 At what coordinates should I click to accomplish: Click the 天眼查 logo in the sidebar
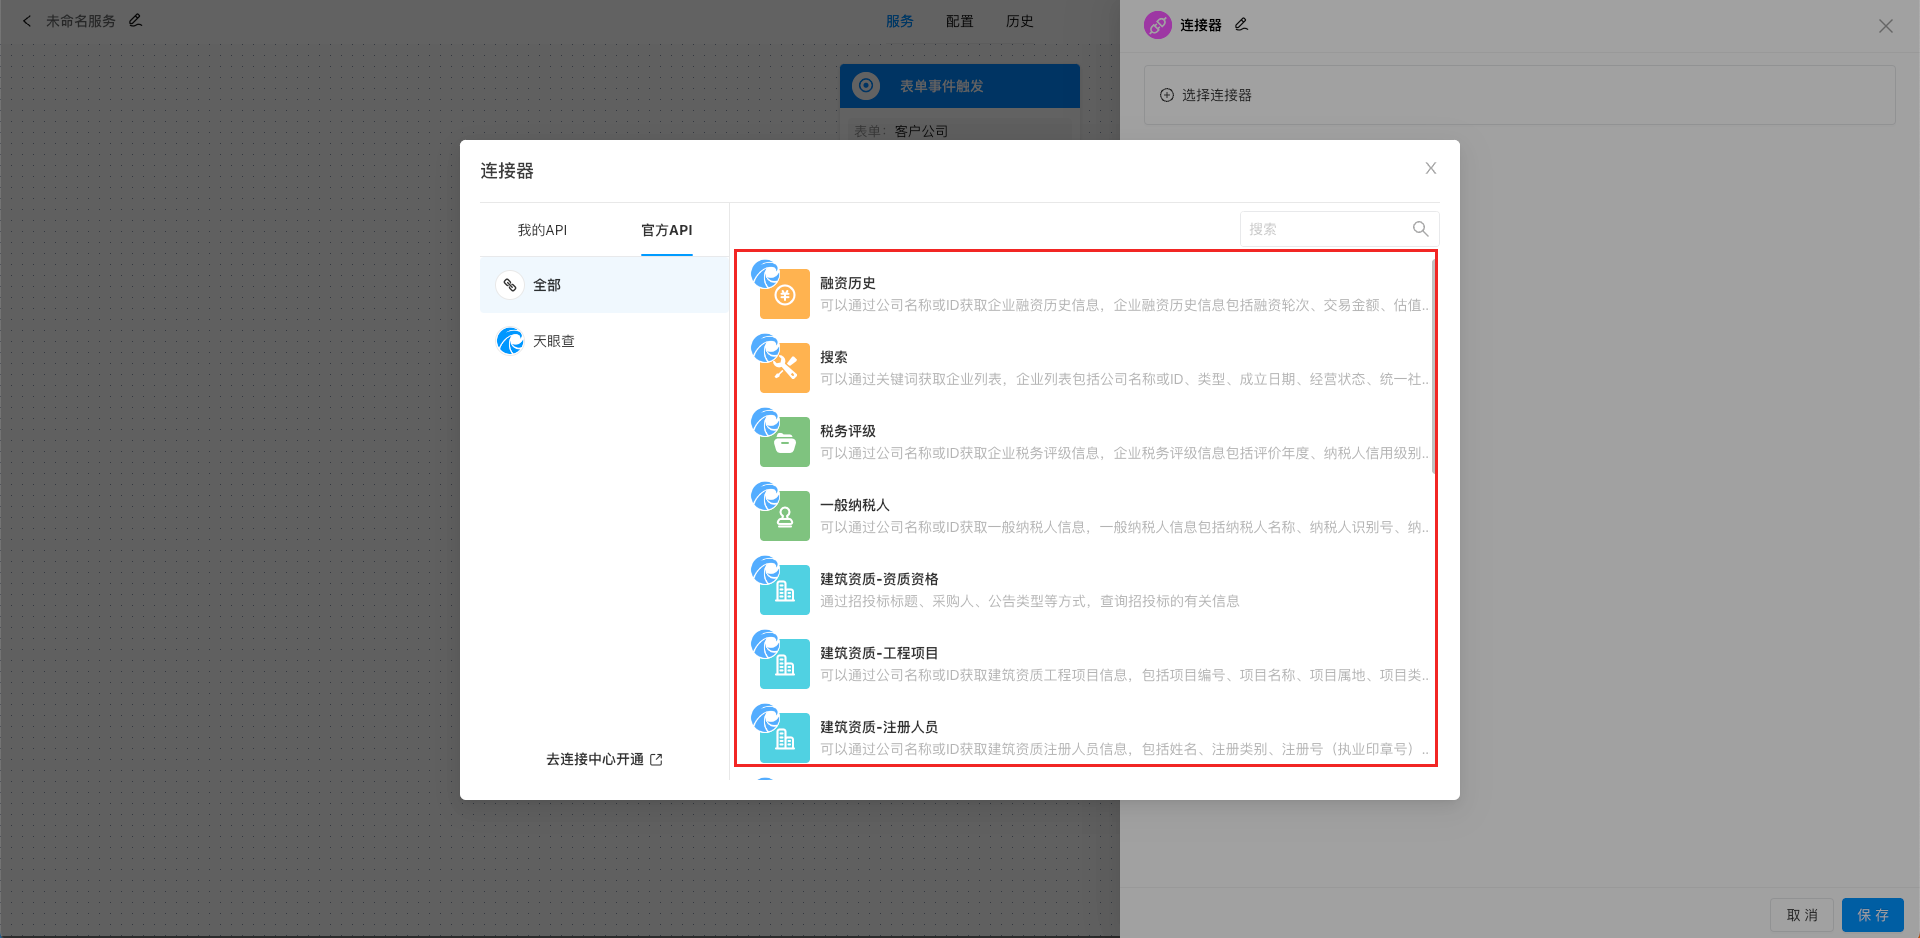510,340
